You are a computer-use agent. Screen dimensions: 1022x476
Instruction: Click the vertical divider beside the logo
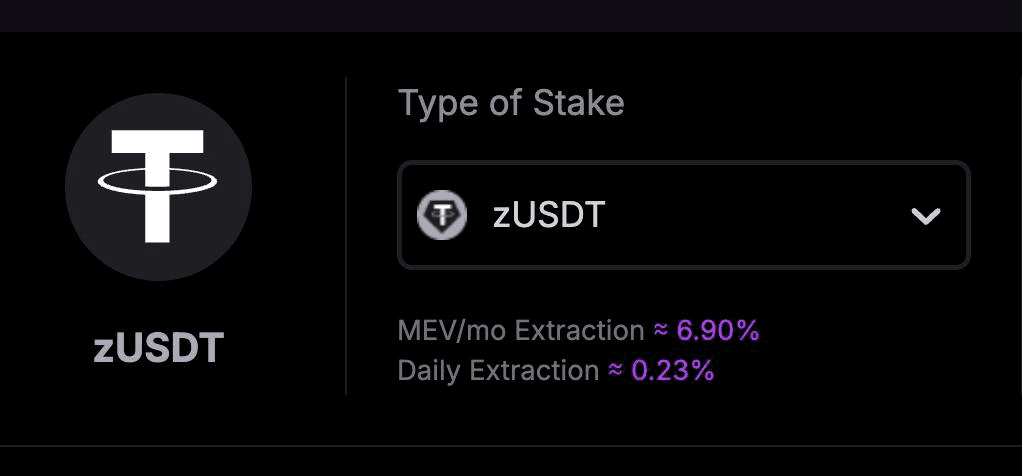click(345, 235)
